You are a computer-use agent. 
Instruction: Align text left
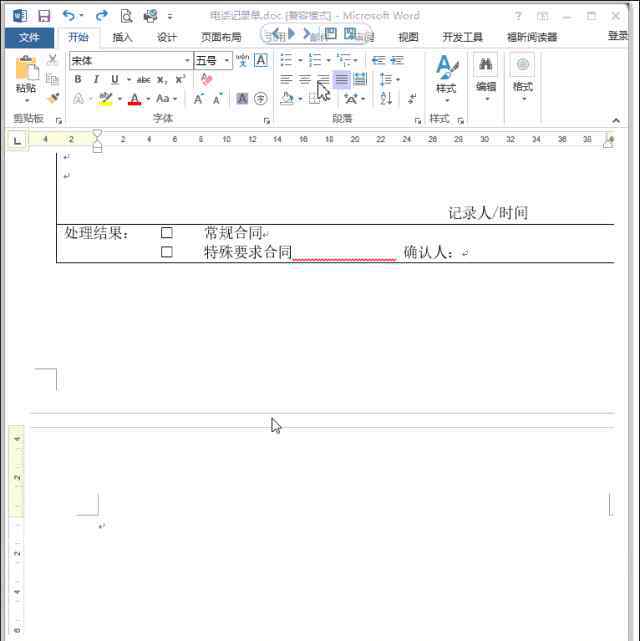coord(286,79)
